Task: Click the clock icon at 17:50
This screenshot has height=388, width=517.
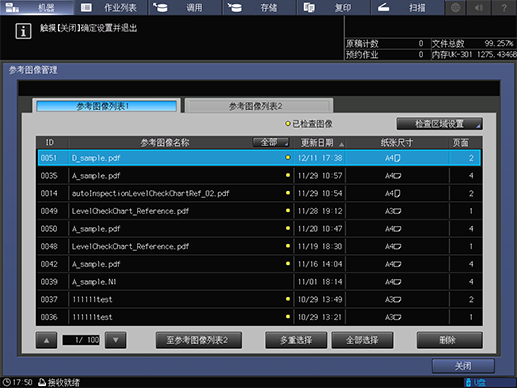Action: pos(6,382)
